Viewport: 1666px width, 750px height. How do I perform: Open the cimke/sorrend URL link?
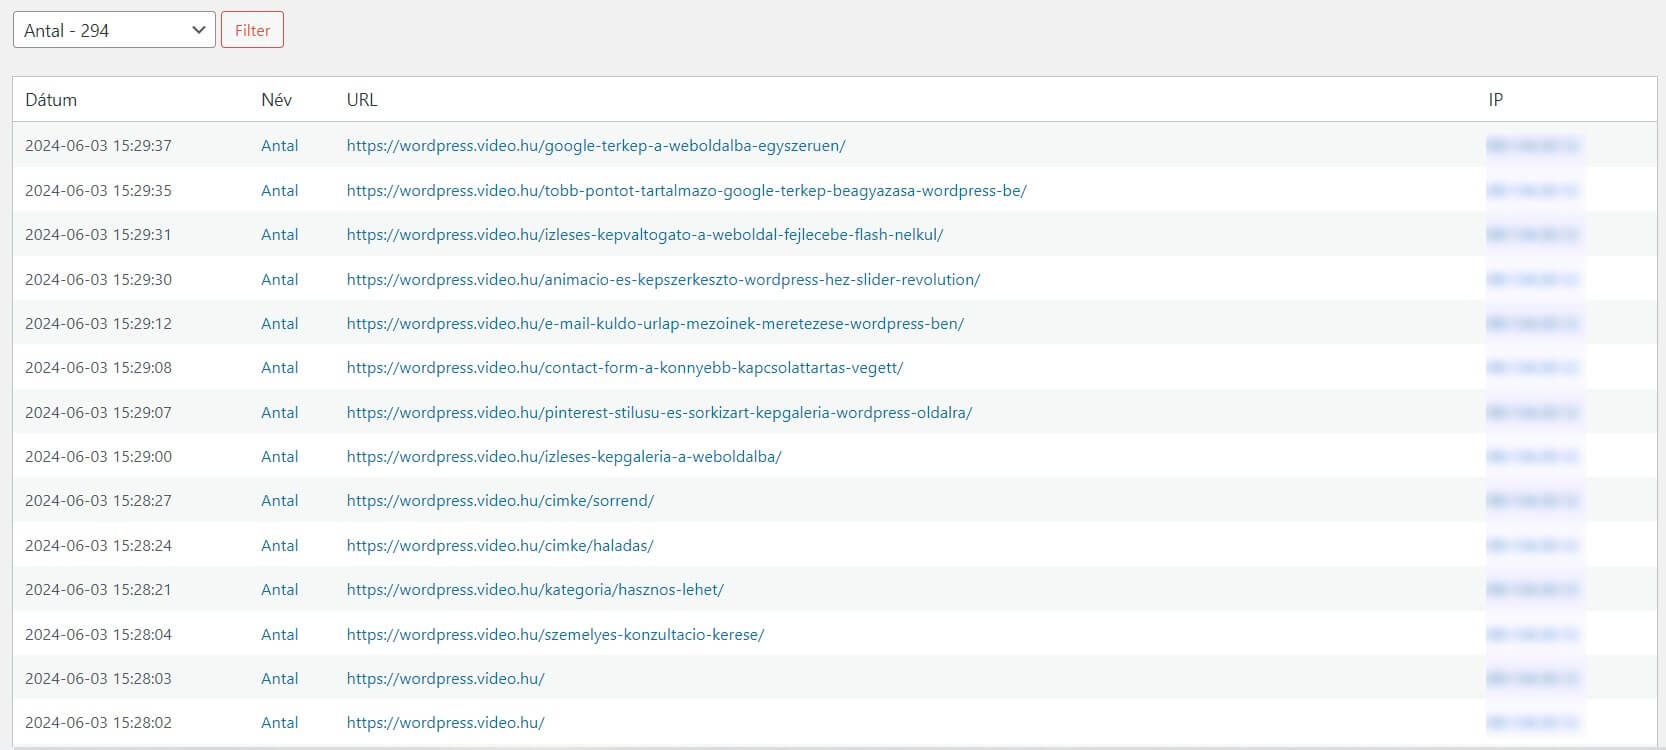[500, 501]
